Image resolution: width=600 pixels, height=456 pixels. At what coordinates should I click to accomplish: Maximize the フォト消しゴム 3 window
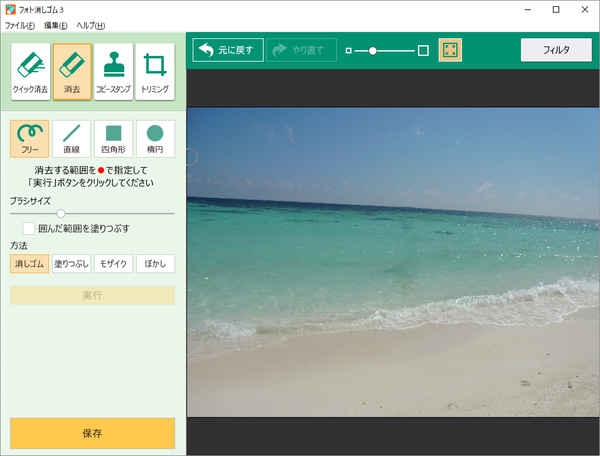556,10
